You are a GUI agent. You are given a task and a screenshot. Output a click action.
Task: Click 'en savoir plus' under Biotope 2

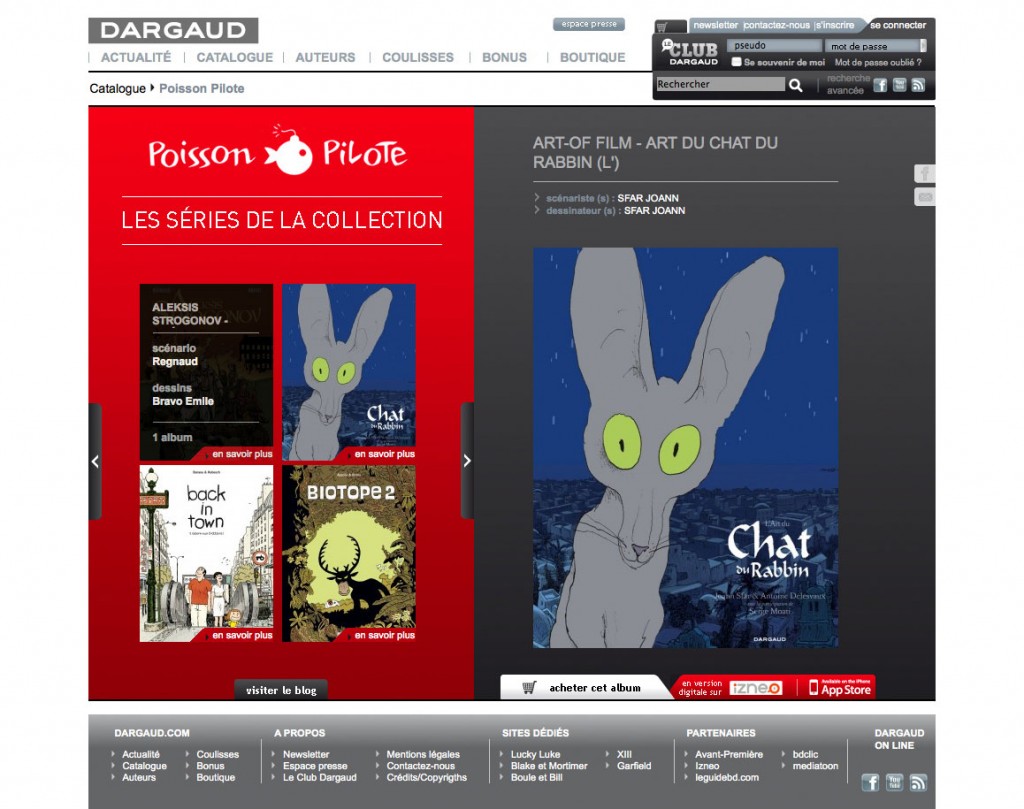[384, 635]
